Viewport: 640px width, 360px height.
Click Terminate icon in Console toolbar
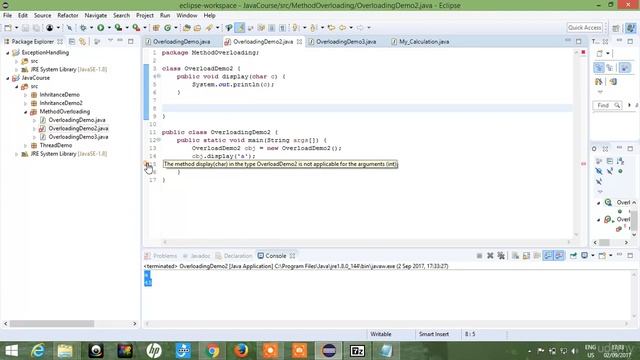tap(479, 256)
